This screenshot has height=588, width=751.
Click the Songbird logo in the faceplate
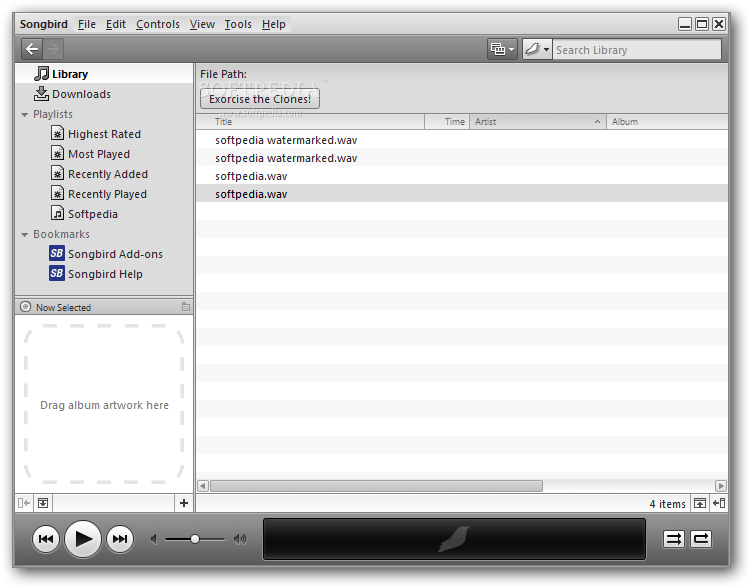[x=454, y=539]
